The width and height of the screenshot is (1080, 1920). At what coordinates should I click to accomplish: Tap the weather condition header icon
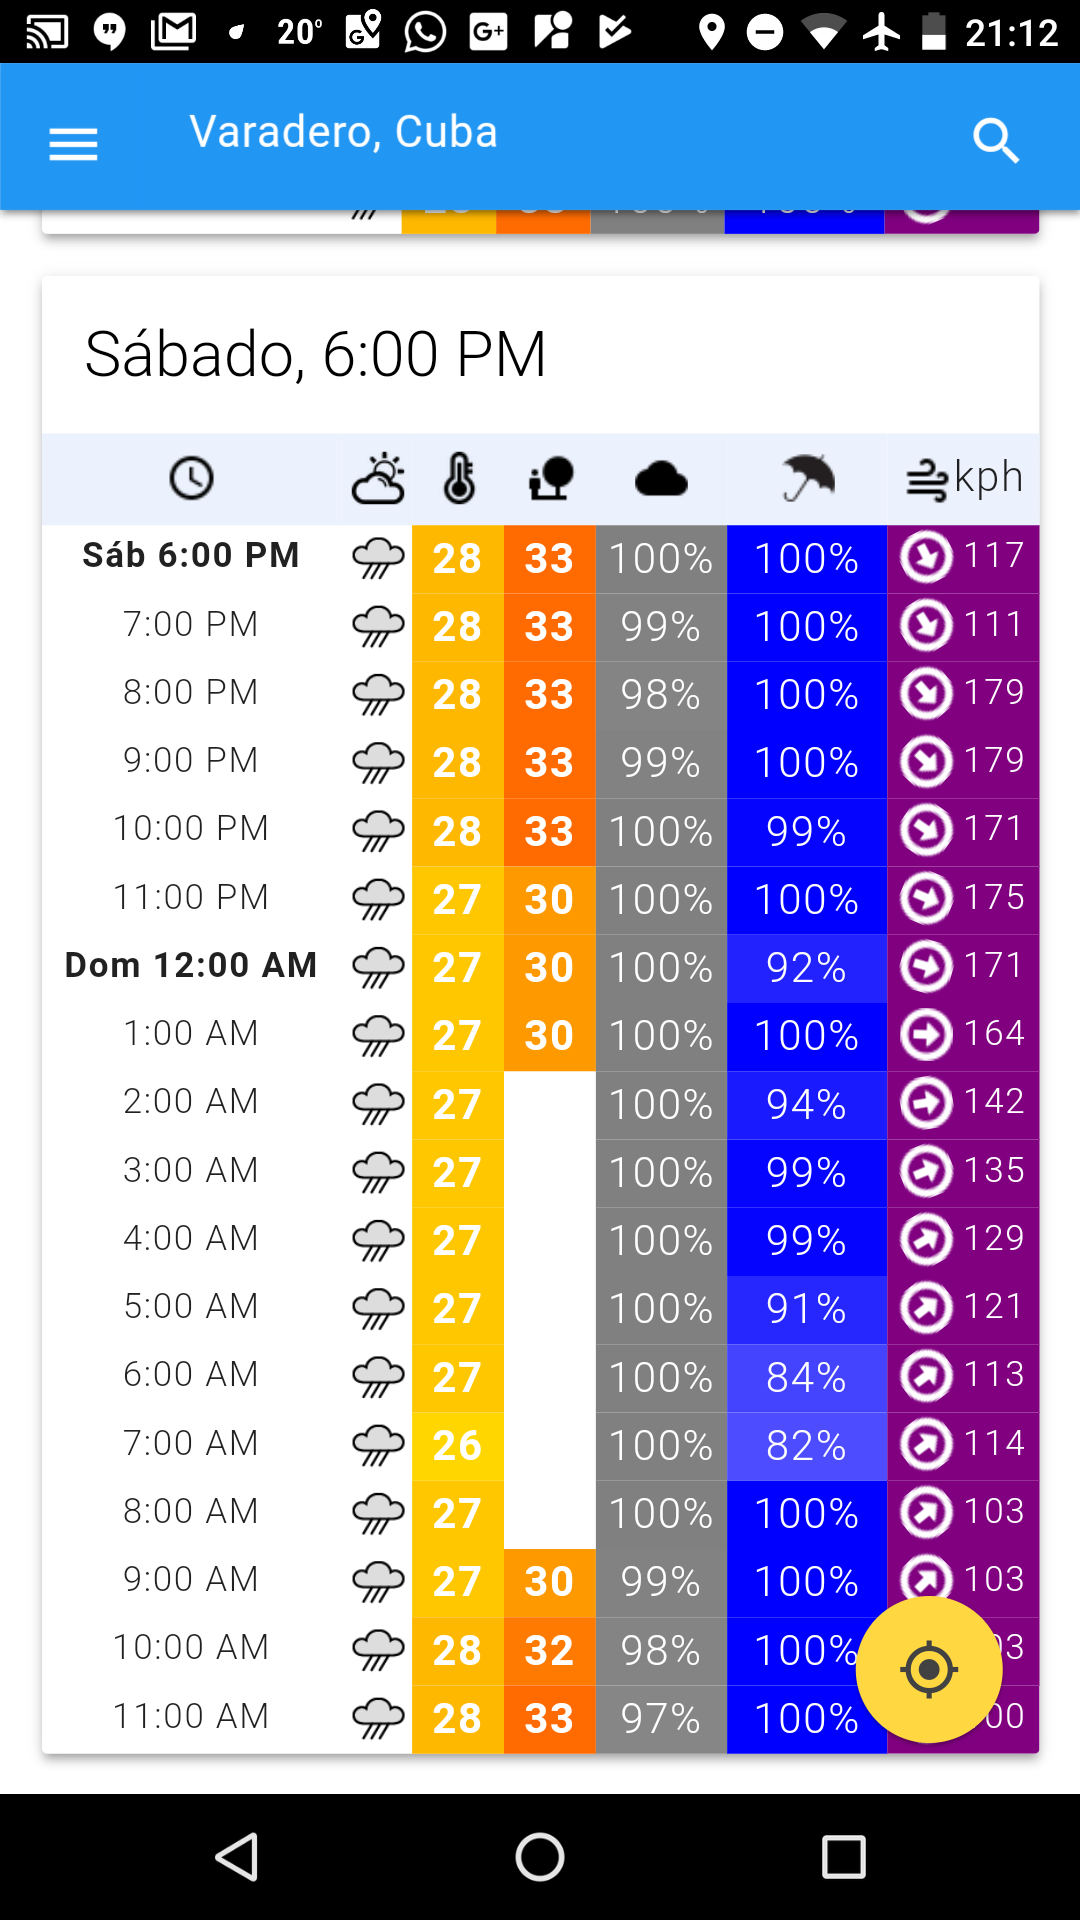[378, 478]
